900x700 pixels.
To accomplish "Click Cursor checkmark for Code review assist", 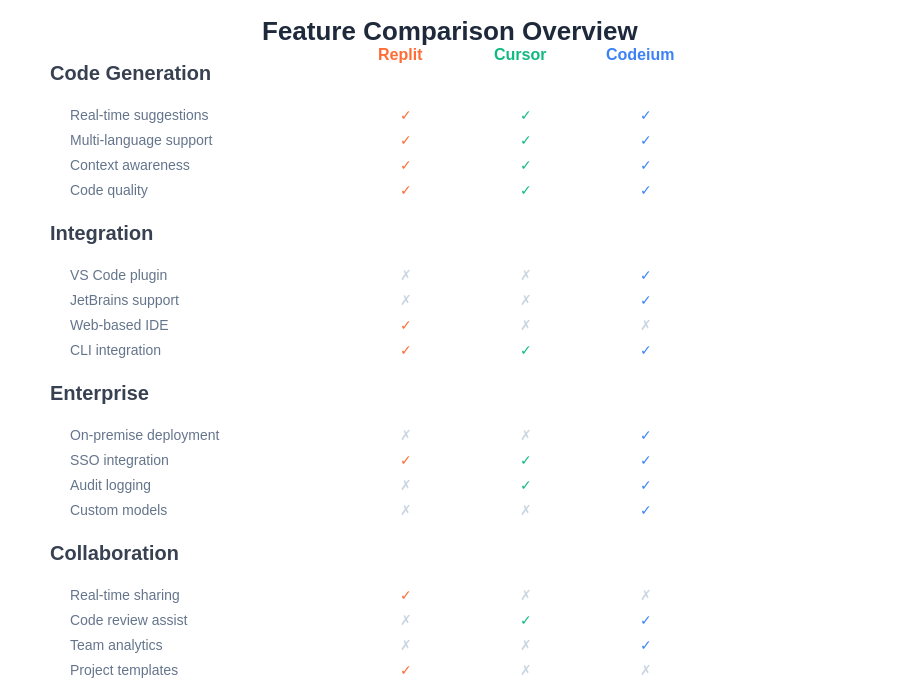I will pyautogui.click(x=526, y=620).
